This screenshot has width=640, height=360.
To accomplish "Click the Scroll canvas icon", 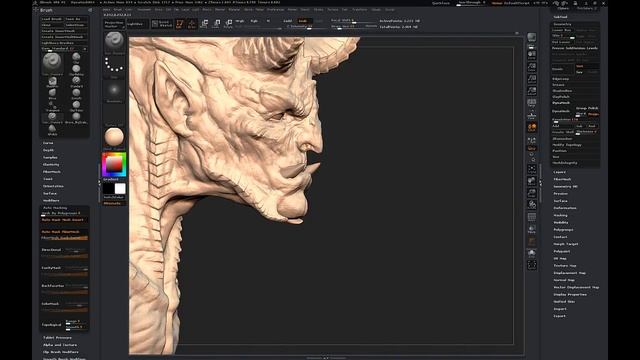I will coord(531,55).
